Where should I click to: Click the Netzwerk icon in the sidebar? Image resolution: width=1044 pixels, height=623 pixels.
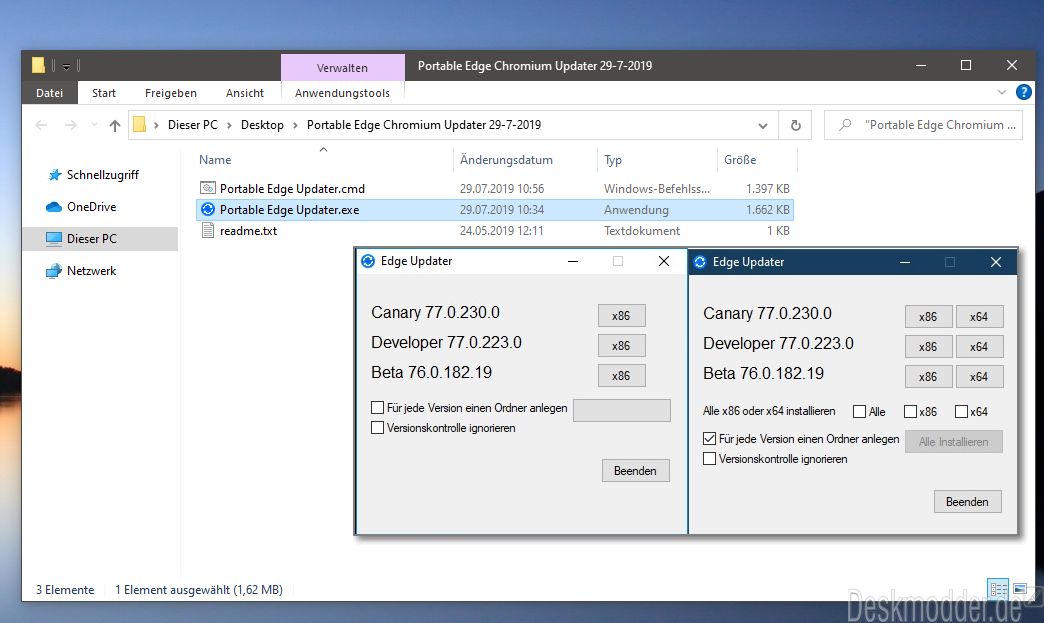[x=54, y=271]
